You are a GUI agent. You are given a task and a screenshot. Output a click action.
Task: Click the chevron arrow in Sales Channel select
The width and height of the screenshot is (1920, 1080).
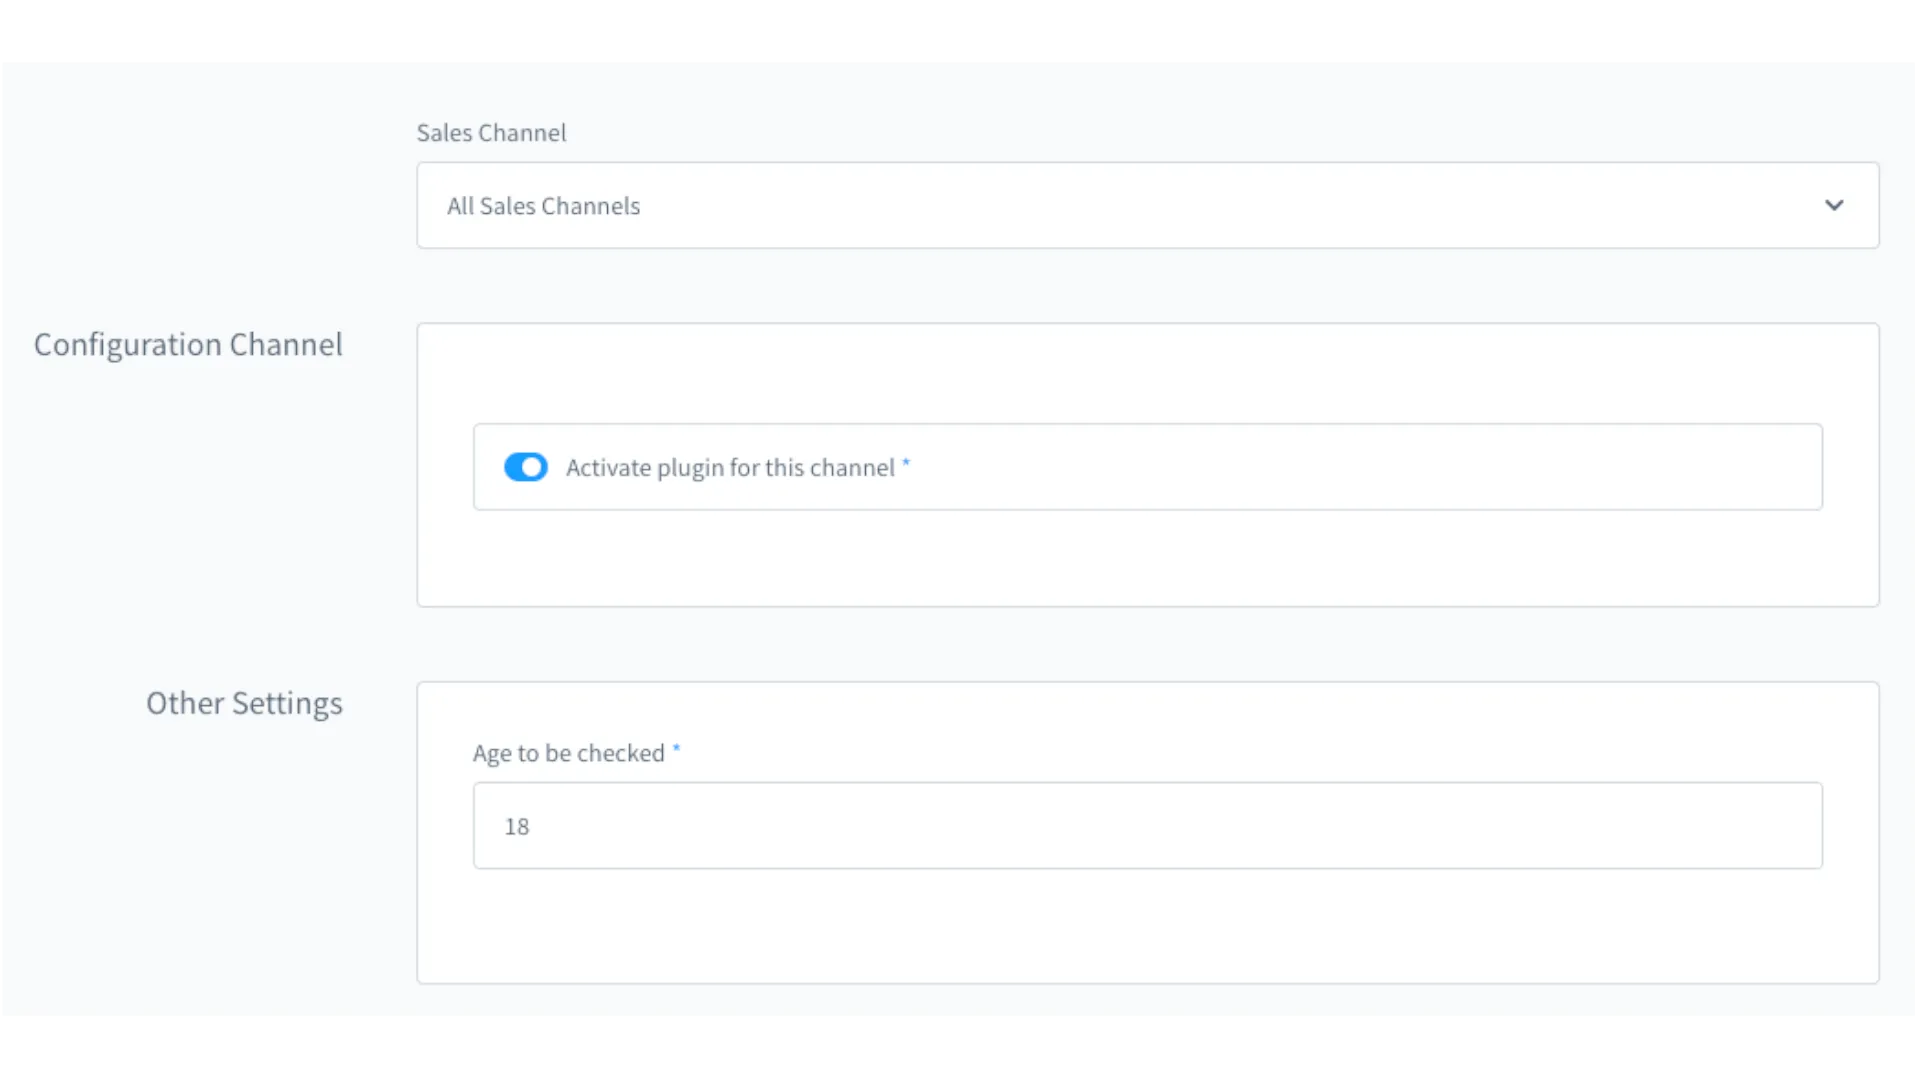tap(1833, 205)
